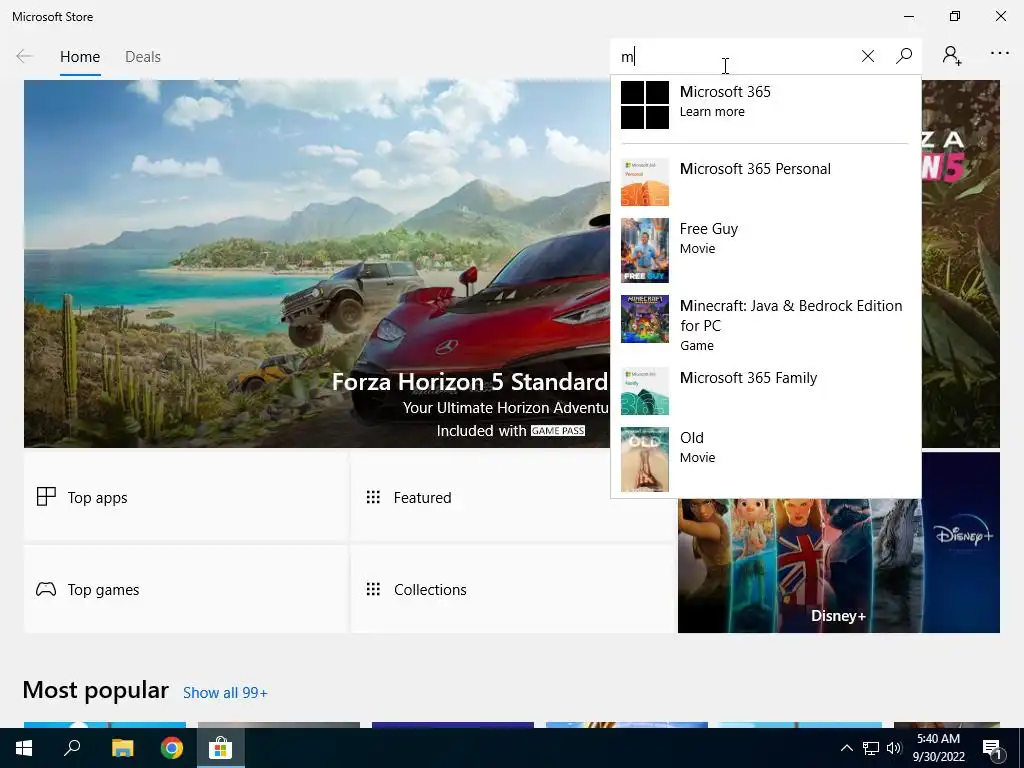1024x768 pixels.
Task: Restore down the Microsoft Store window
Action: (x=955, y=16)
